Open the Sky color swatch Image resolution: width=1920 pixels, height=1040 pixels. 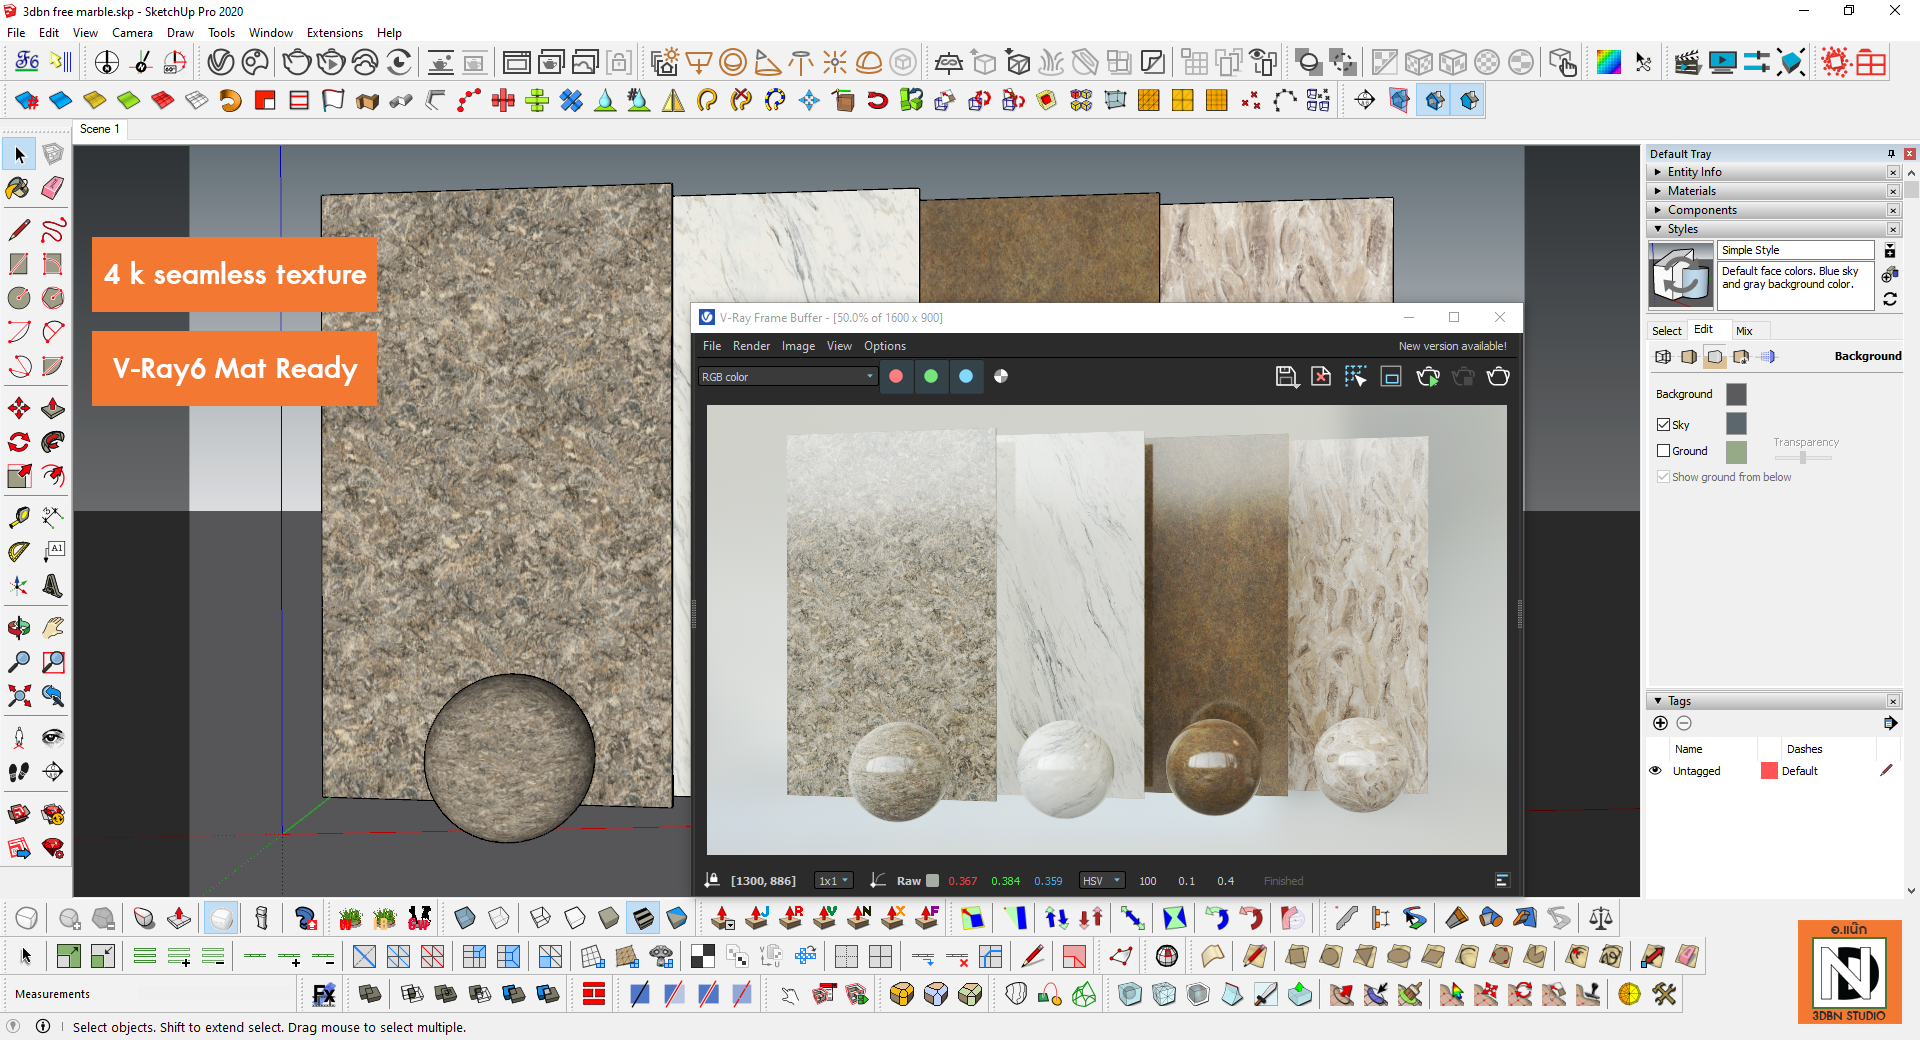click(x=1737, y=424)
